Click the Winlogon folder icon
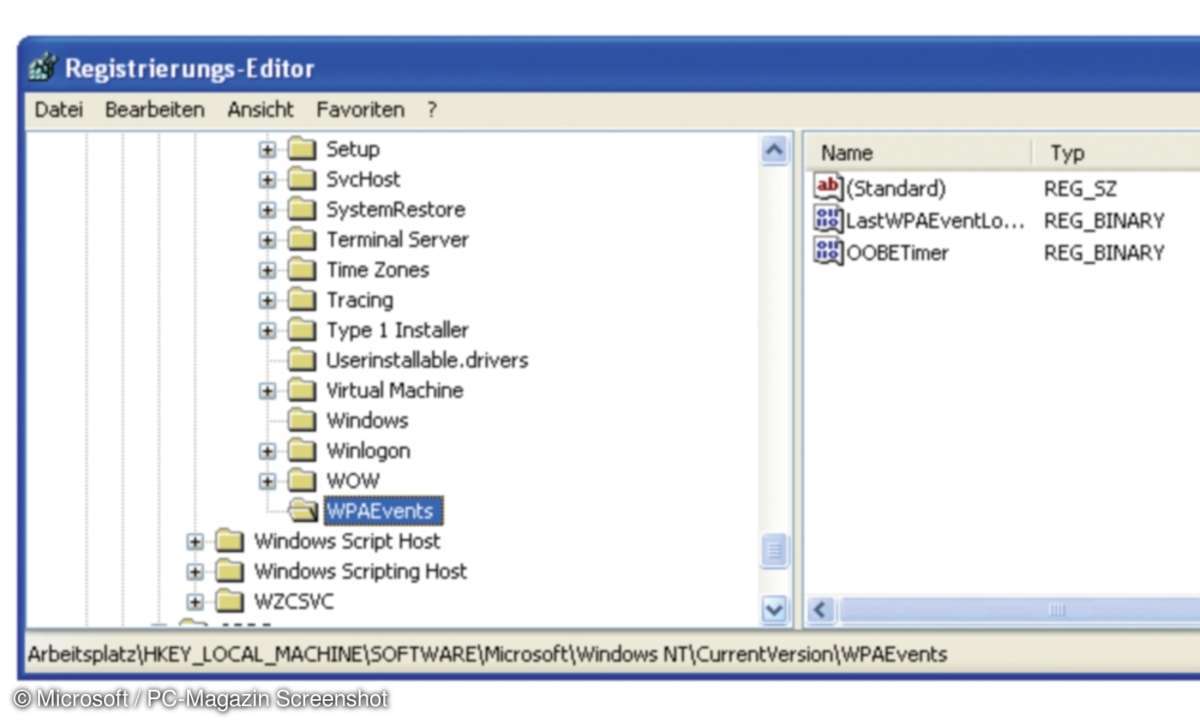 (302, 451)
